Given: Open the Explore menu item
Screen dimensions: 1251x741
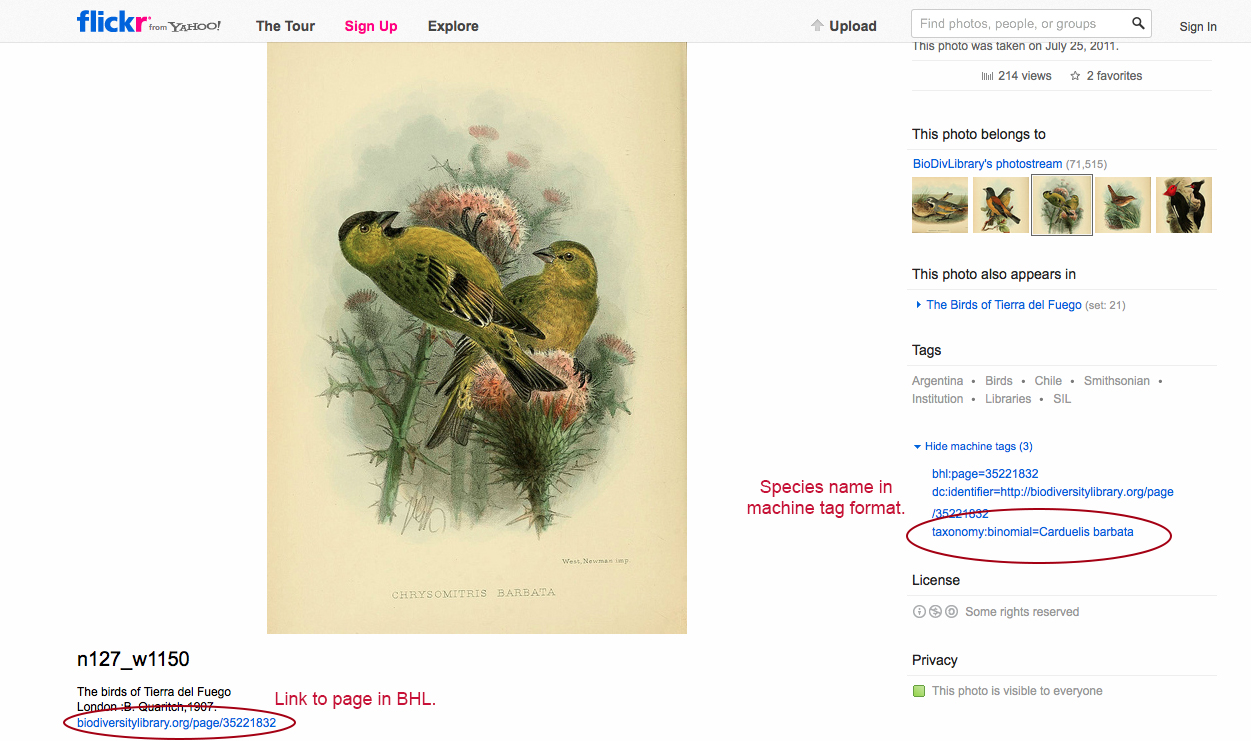Looking at the screenshot, I should [453, 26].
